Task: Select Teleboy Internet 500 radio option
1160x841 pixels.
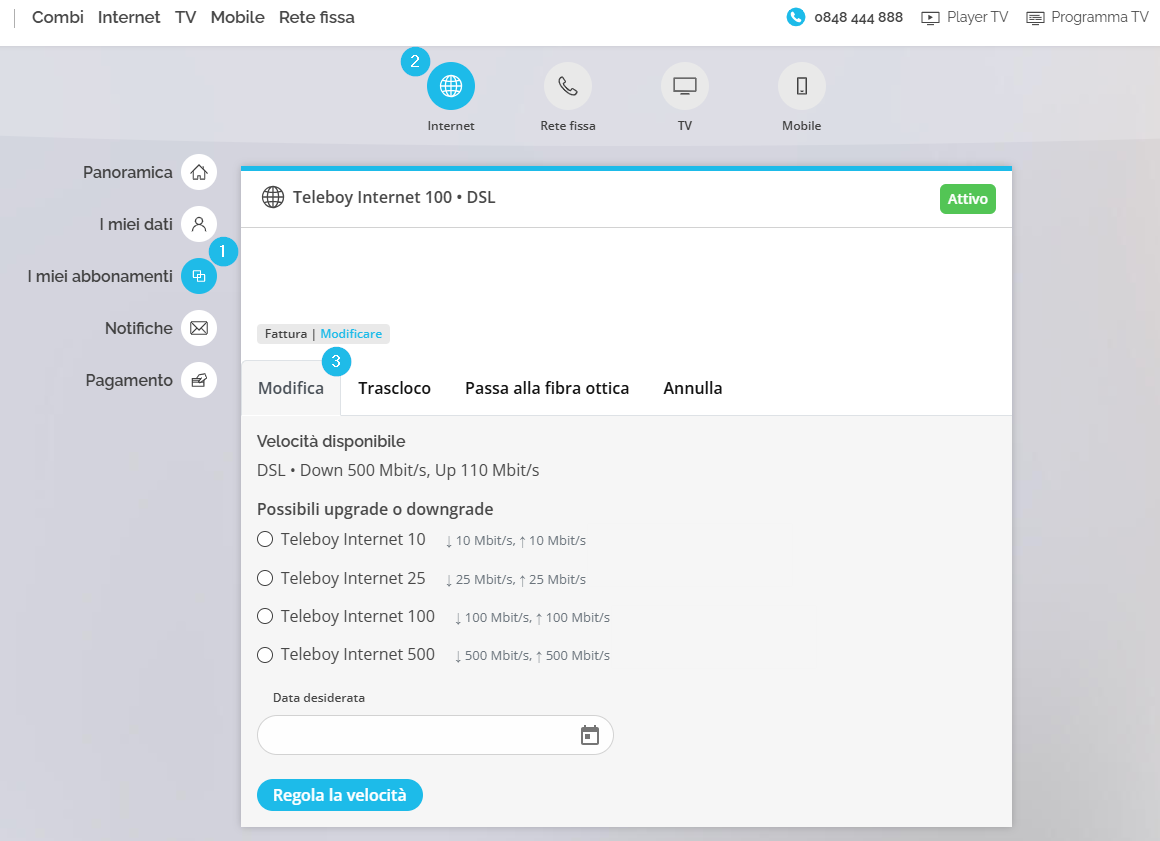Action: (x=265, y=655)
